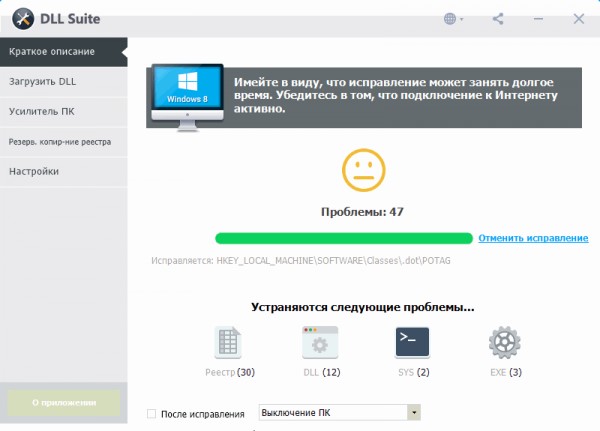Click the DLL Suite wrench logo icon
The height and width of the screenshot is (431, 600).
coord(23,19)
